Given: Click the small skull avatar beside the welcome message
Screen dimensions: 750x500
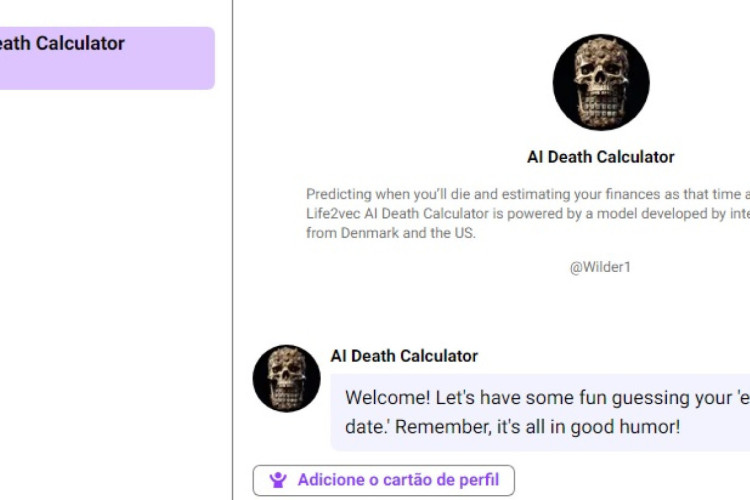Looking at the screenshot, I should pyautogui.click(x=287, y=379).
